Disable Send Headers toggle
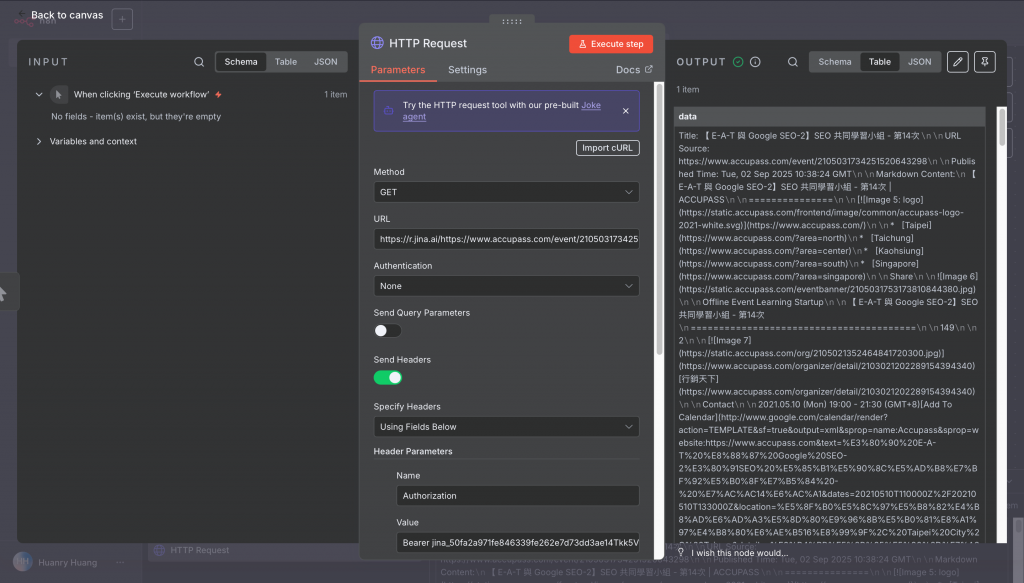Viewport: 1024px width, 583px height. (x=387, y=377)
